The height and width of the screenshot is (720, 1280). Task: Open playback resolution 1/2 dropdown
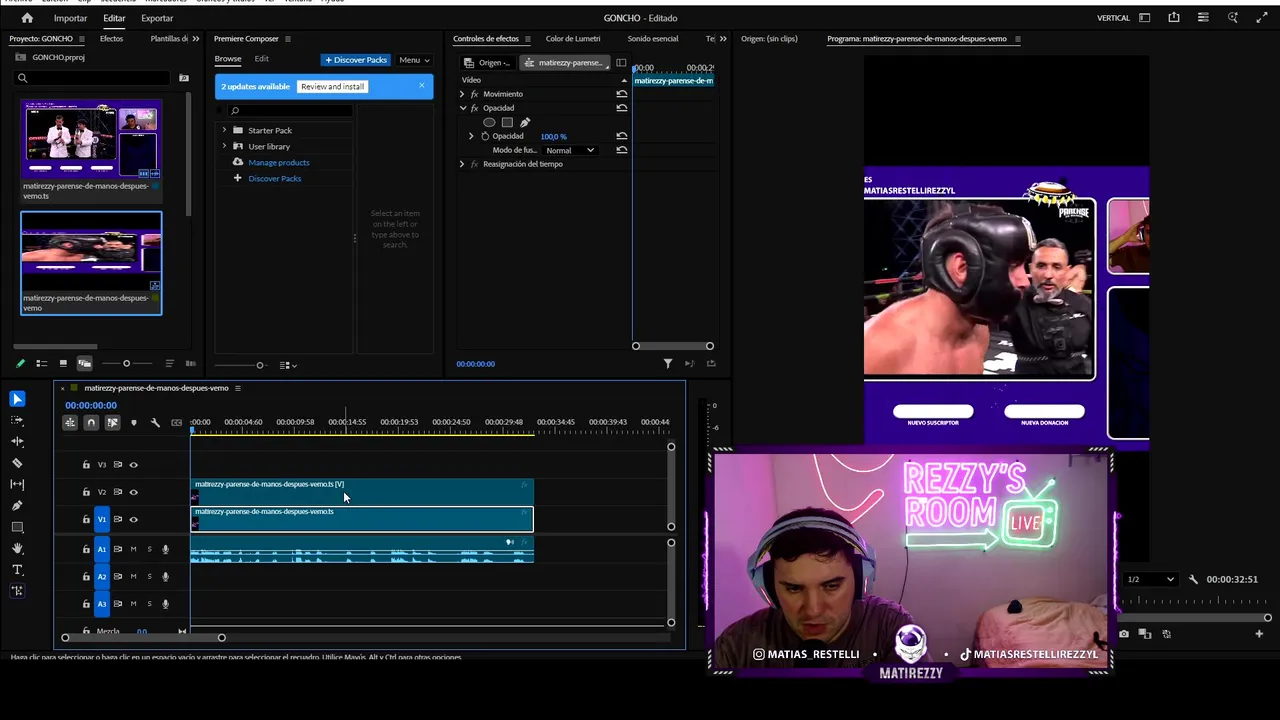(1150, 579)
